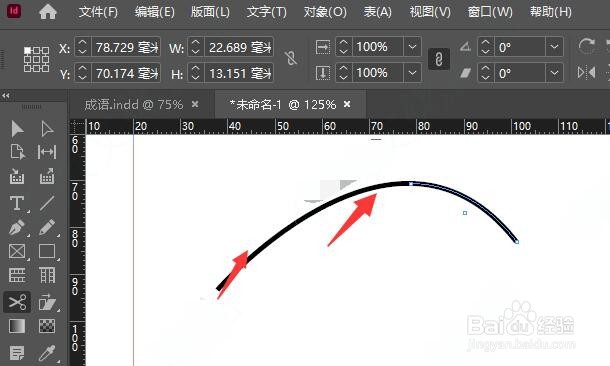The height and width of the screenshot is (366, 610).
Task: Select the Pencil tool
Action: pyautogui.click(x=47, y=228)
